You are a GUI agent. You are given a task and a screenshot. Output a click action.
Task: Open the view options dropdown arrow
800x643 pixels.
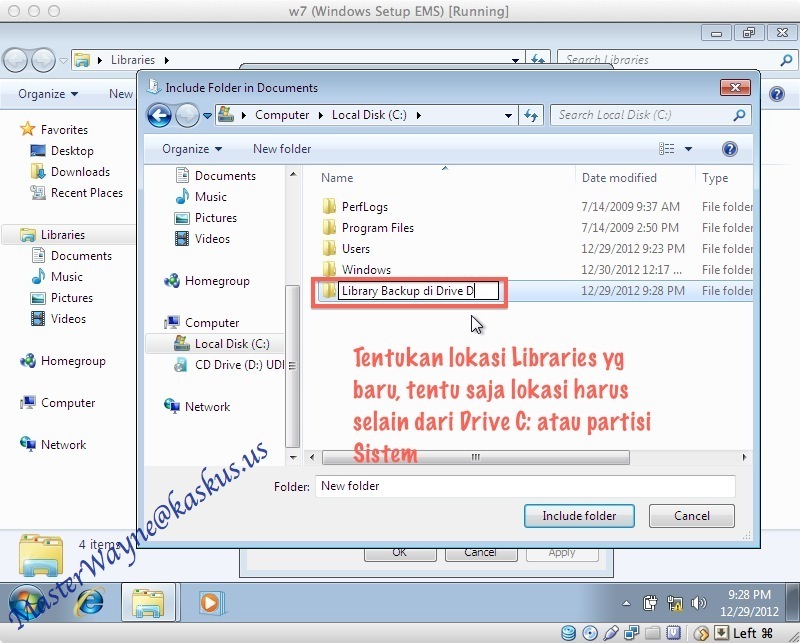pyautogui.click(x=688, y=149)
